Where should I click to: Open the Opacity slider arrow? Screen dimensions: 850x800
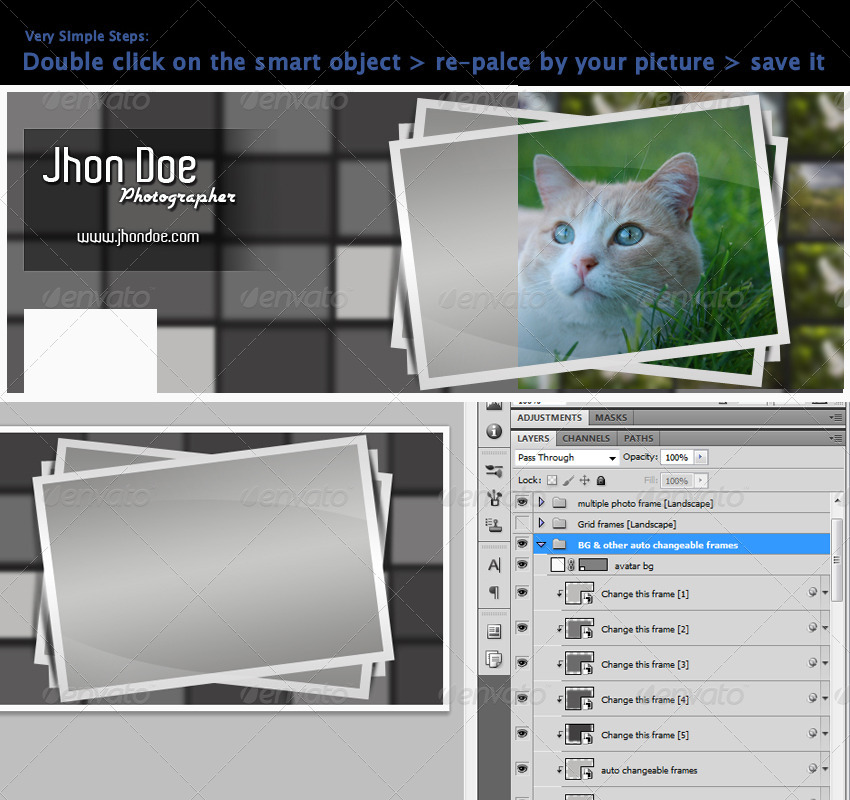click(x=700, y=457)
